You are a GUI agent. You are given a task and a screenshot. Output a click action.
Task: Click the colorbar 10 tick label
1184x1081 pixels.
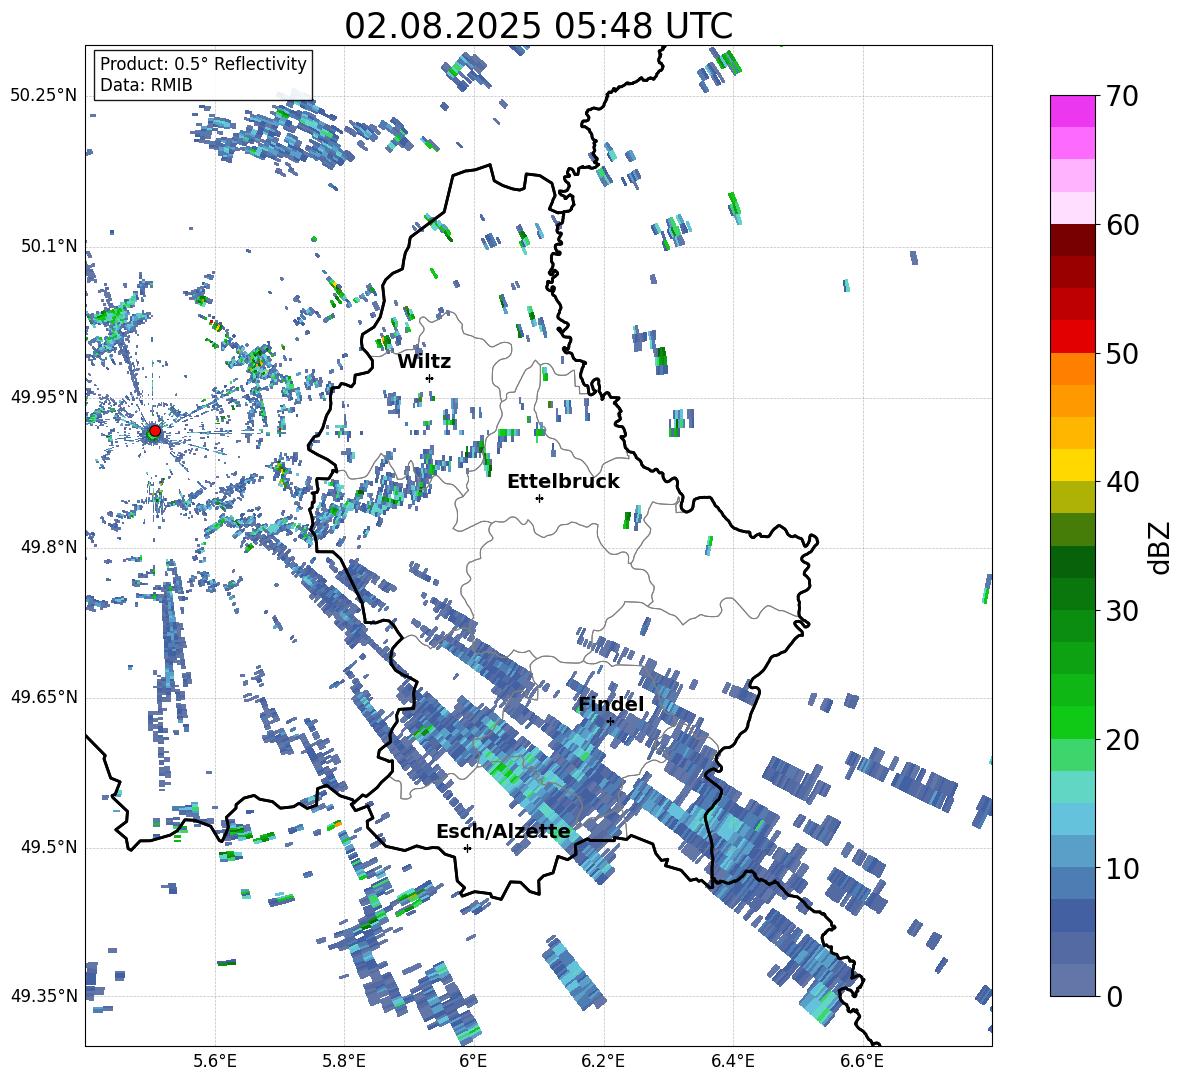click(x=1122, y=868)
